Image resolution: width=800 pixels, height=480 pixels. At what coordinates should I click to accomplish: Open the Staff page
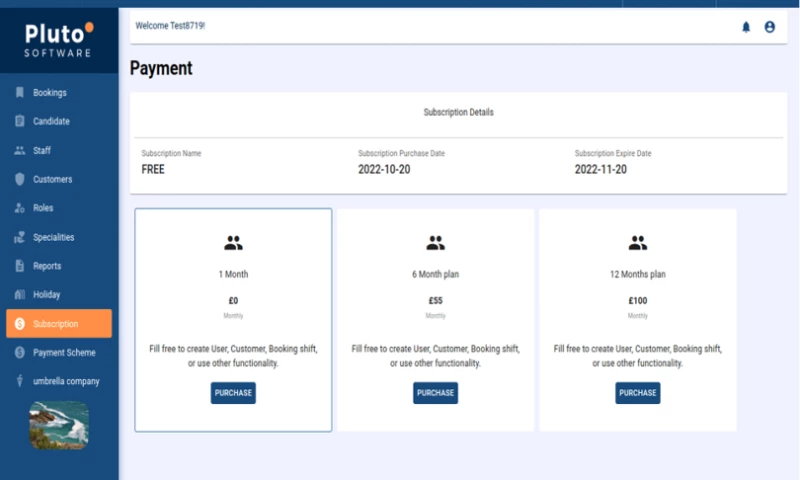point(59,150)
